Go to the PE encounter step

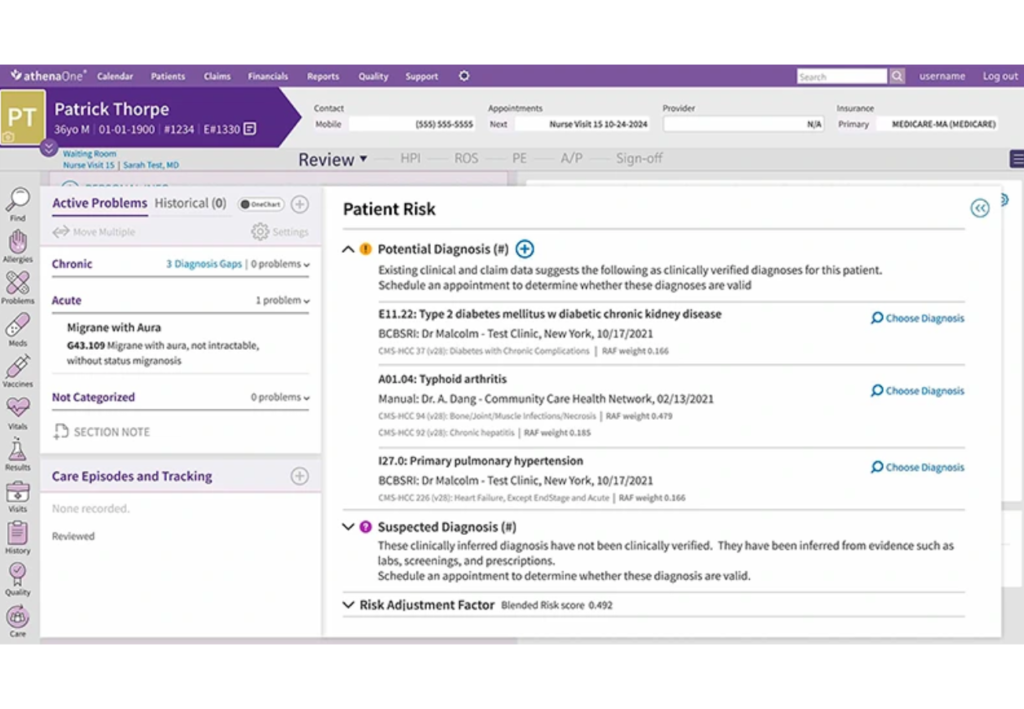point(519,158)
